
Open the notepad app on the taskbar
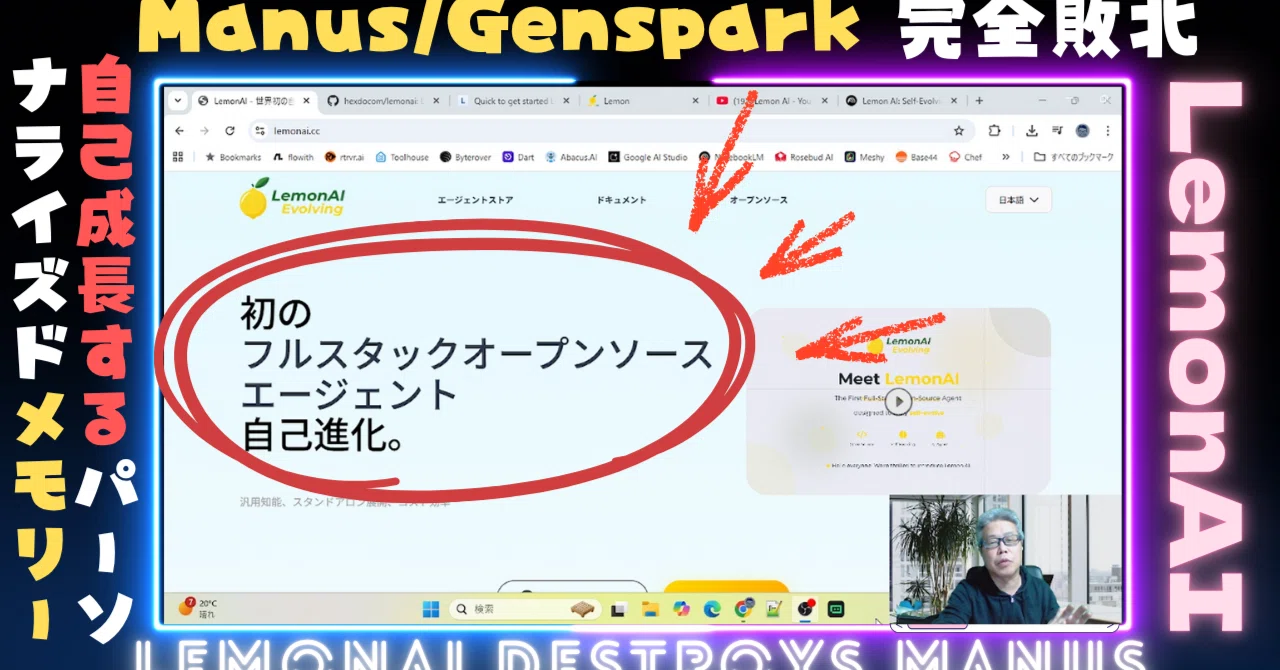point(773,608)
